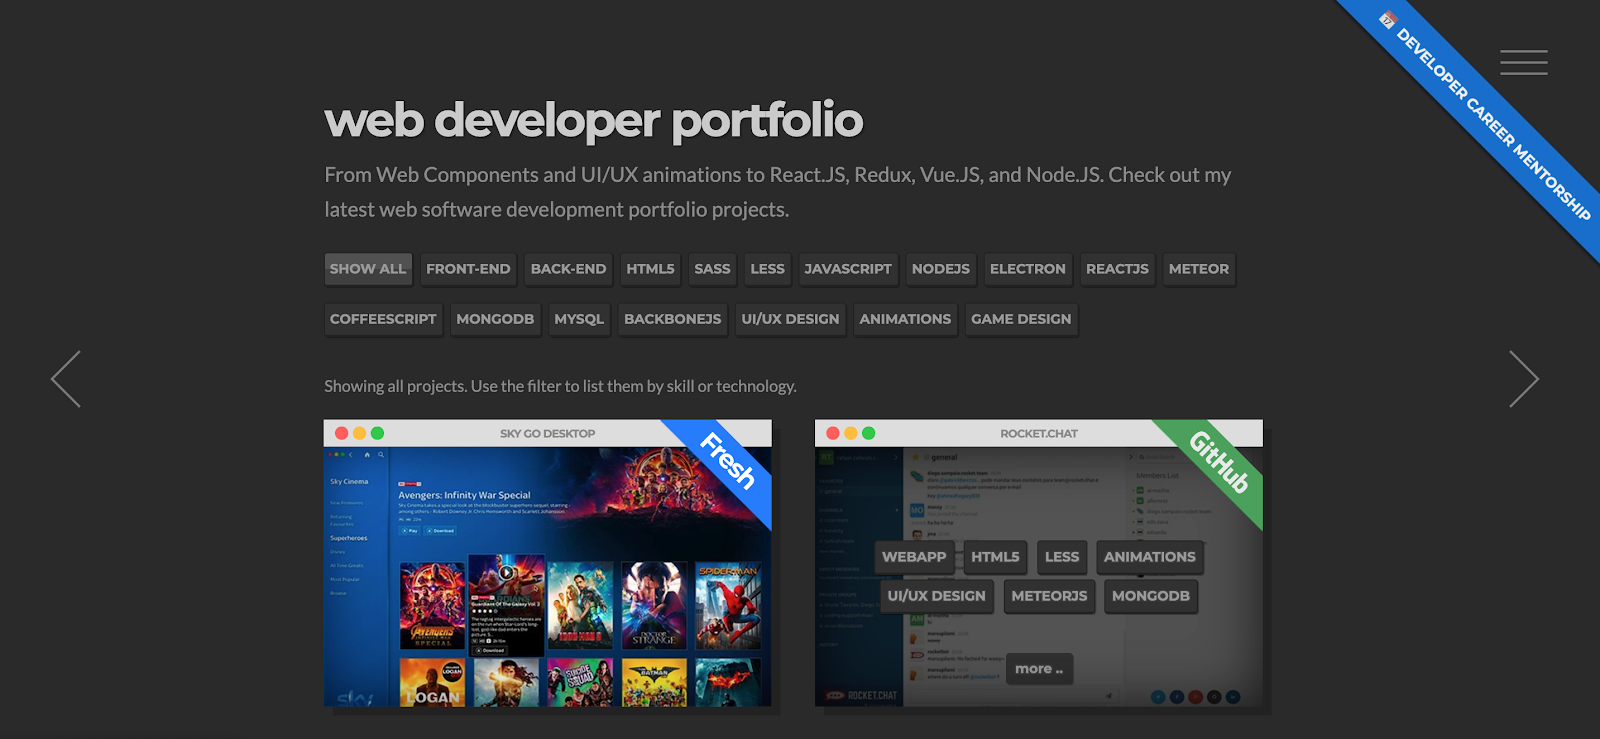Click the GitHub ribbon on Rocket.Chat card
The width and height of the screenshot is (1600, 739).
point(1218,461)
